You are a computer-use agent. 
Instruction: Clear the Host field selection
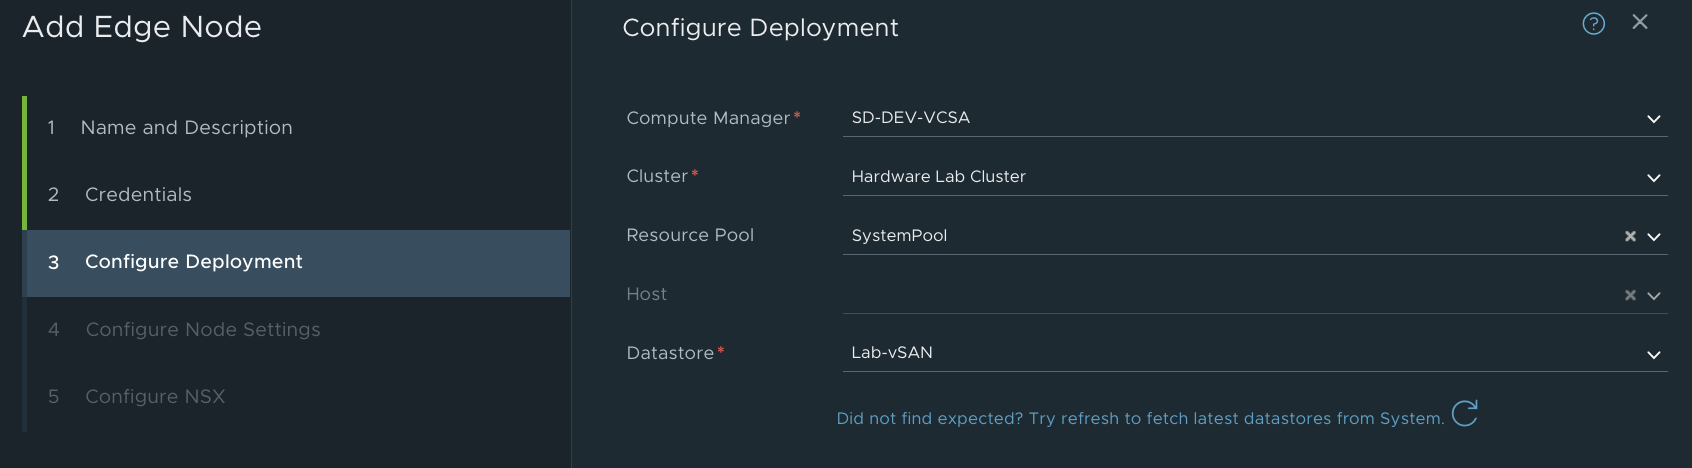pos(1630,295)
